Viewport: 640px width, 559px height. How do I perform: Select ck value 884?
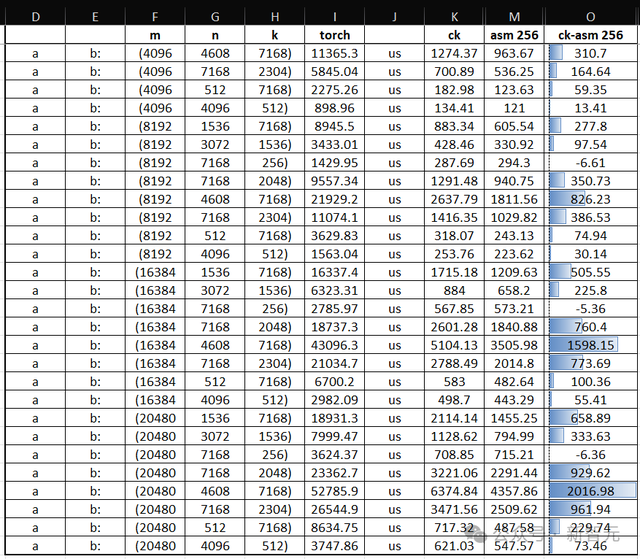point(454,291)
